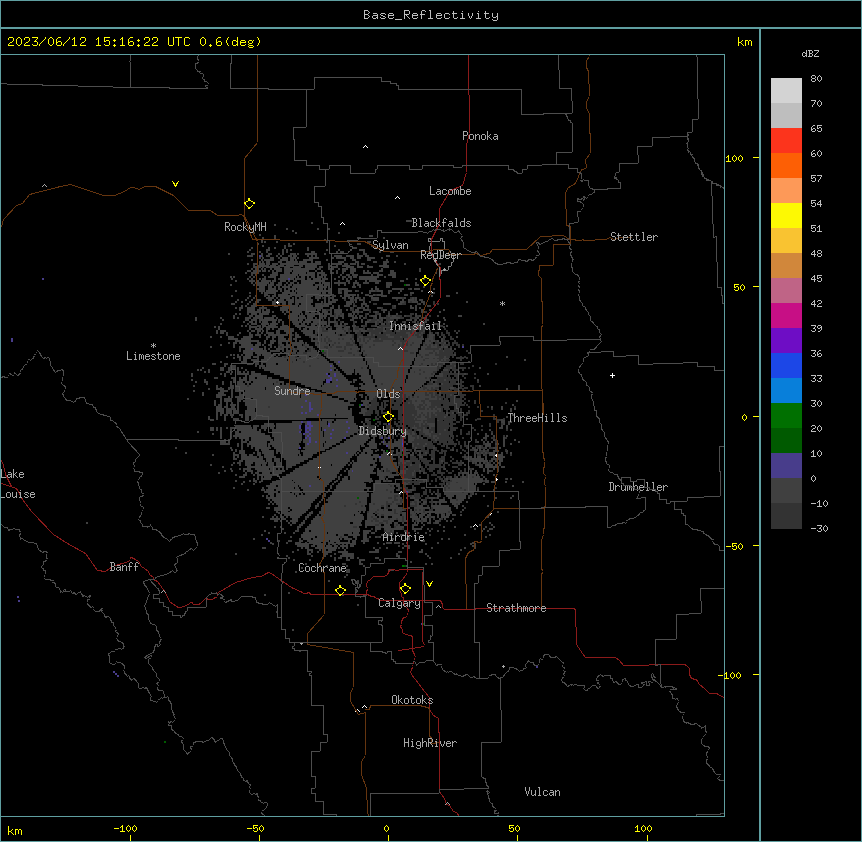
Task: Select the blue 36 dBZ legend swatch
Action: click(x=786, y=365)
